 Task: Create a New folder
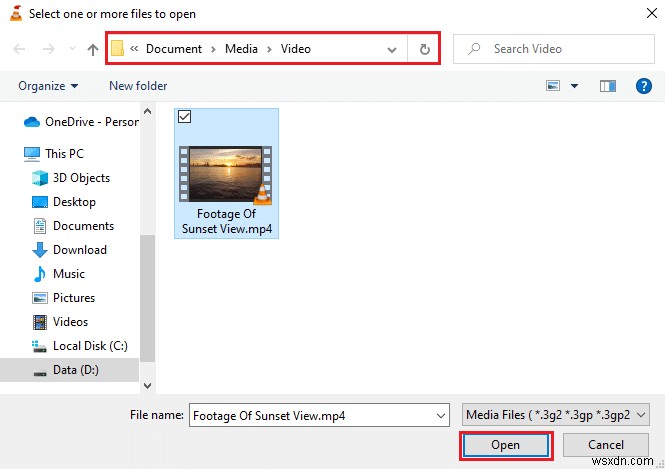click(x=138, y=86)
